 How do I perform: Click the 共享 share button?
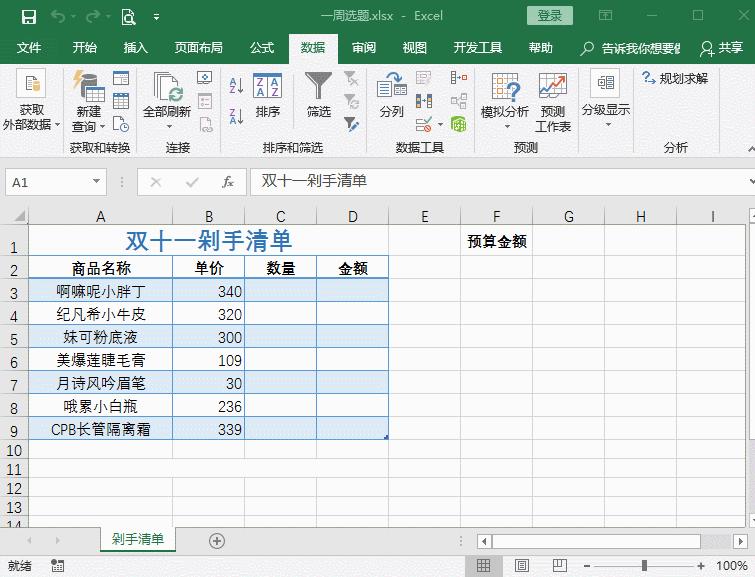tap(721, 48)
